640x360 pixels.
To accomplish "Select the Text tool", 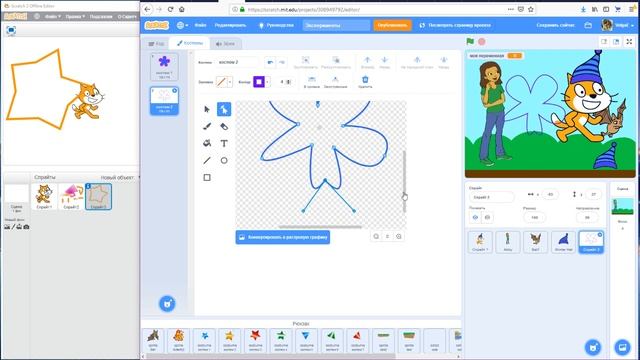I will 224,143.
